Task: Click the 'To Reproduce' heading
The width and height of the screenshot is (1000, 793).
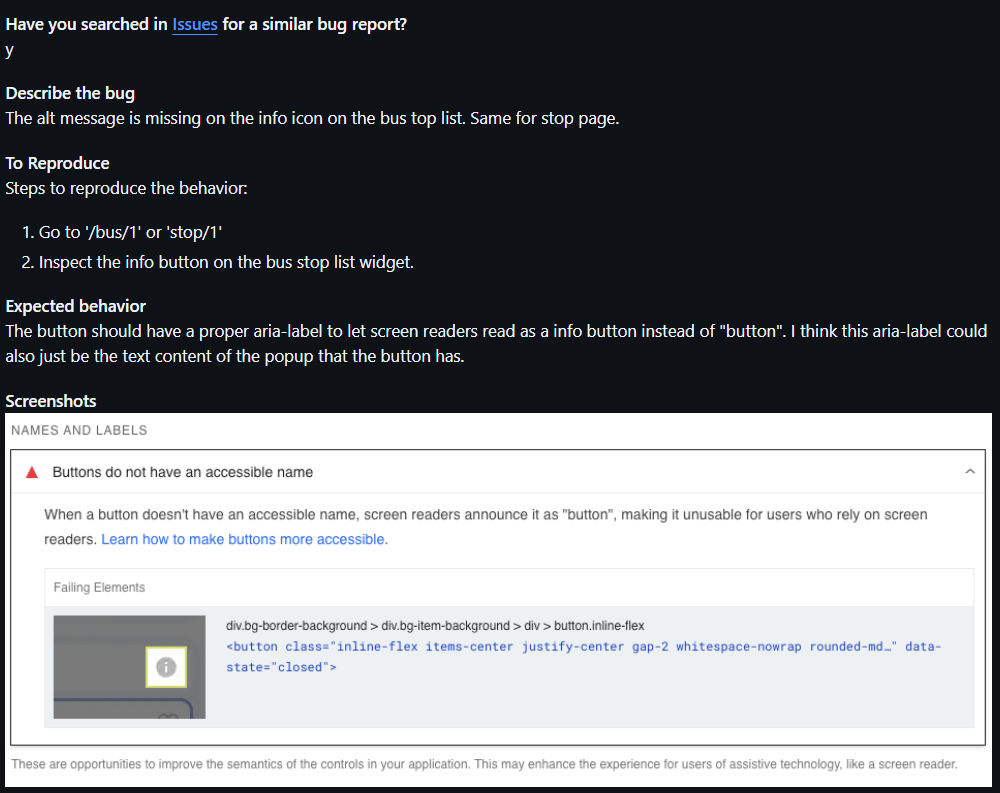Action: 57,163
